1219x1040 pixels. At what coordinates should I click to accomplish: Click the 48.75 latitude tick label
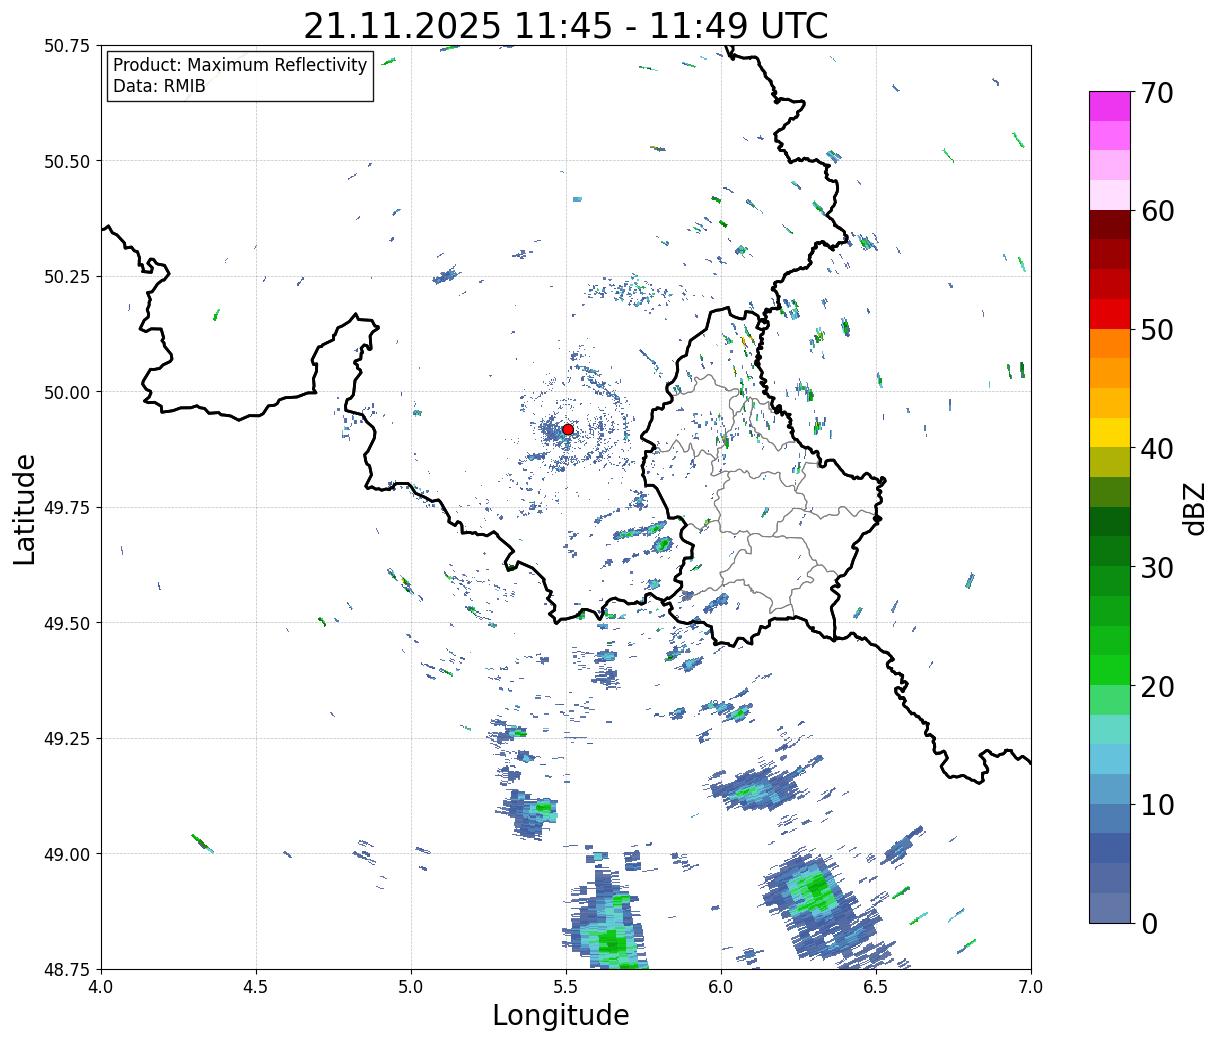pos(67,969)
